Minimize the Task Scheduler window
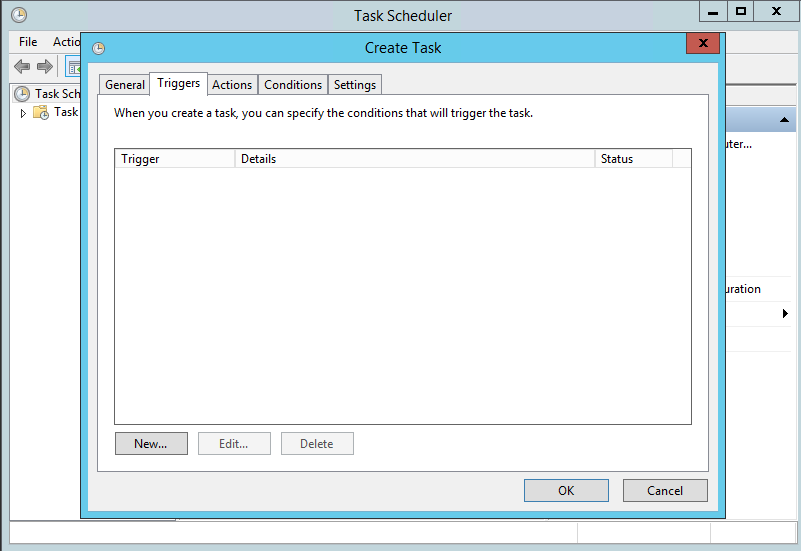Image resolution: width=801 pixels, height=551 pixels. (x=713, y=12)
